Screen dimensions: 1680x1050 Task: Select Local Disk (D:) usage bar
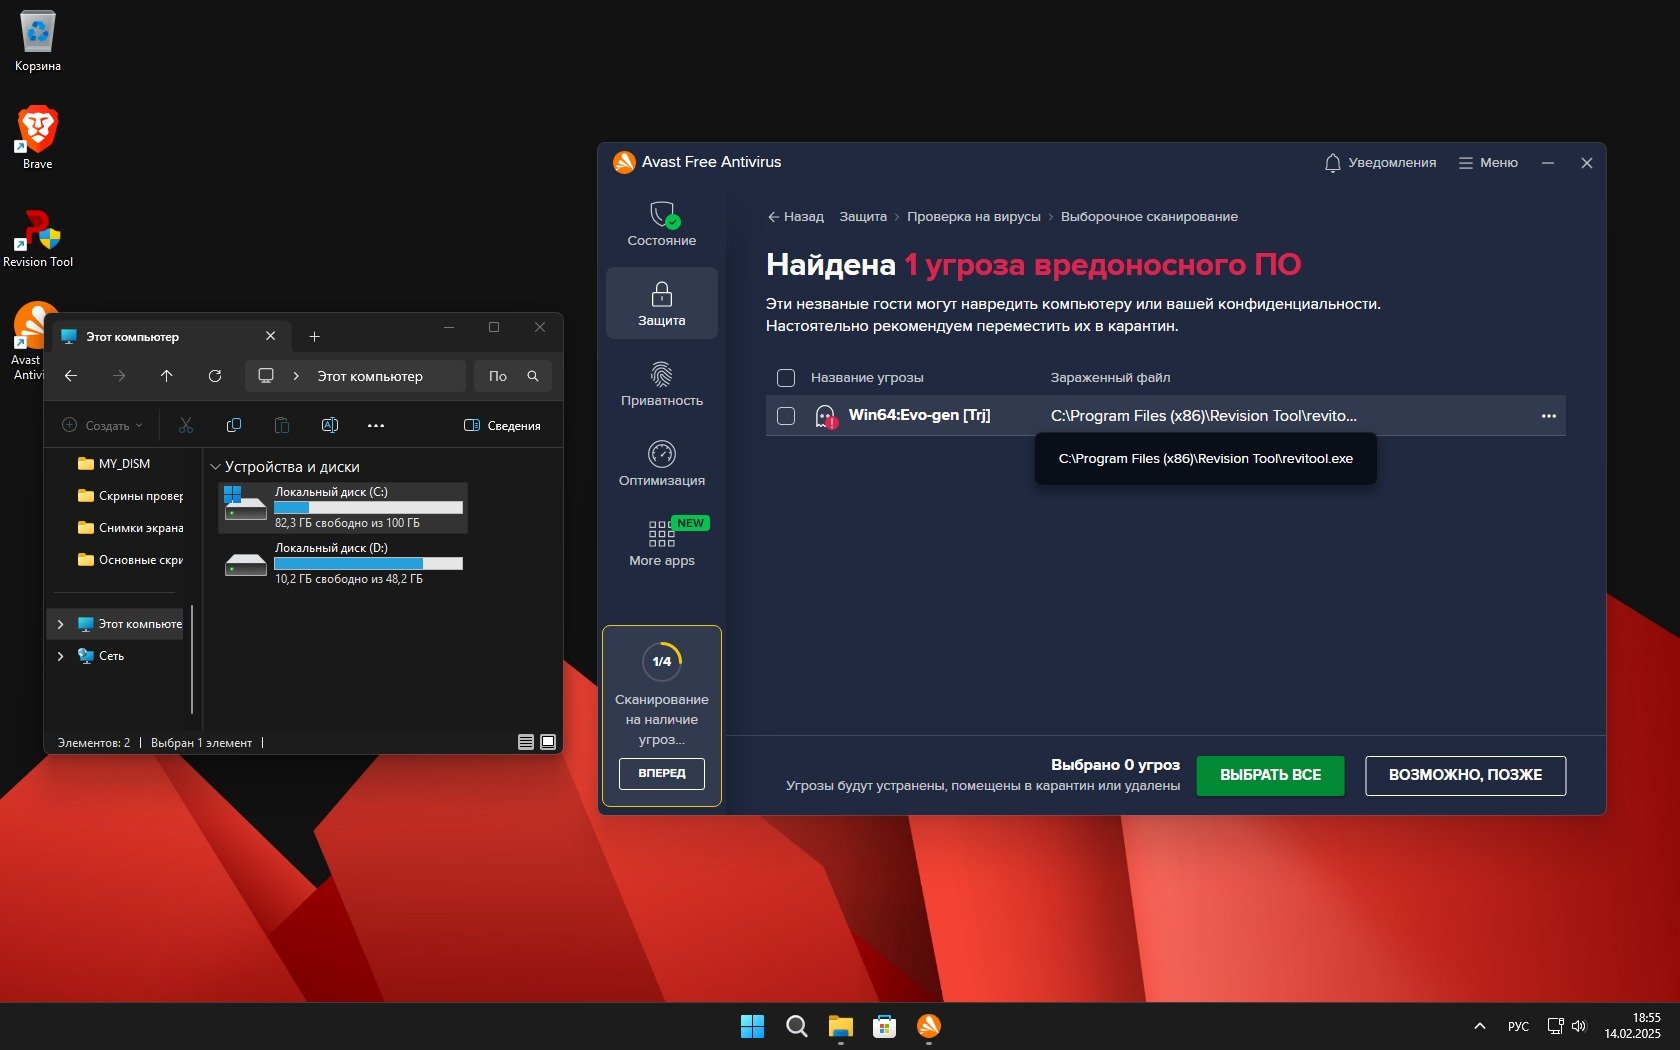[x=368, y=563]
